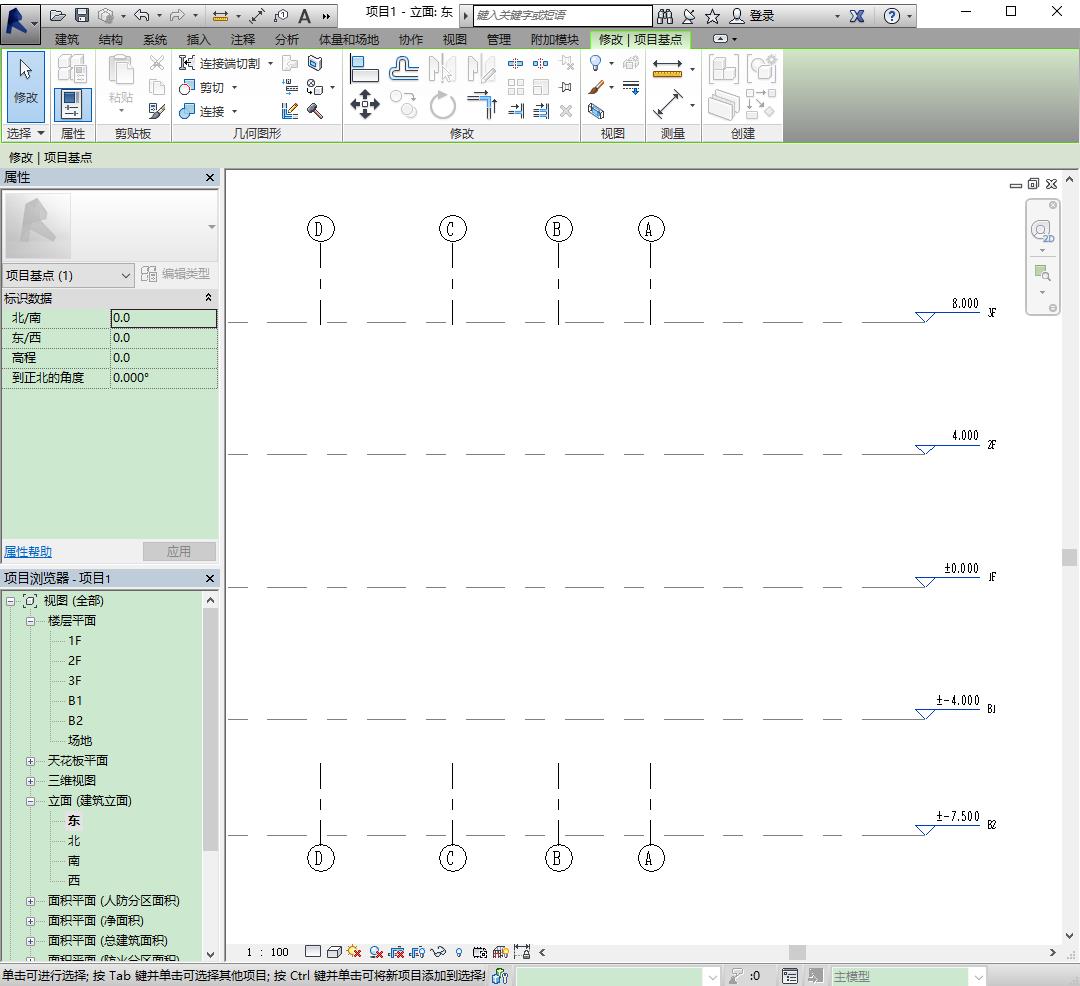Click the star favorites icon in the title bar
The image size is (1080, 986).
(x=712, y=16)
